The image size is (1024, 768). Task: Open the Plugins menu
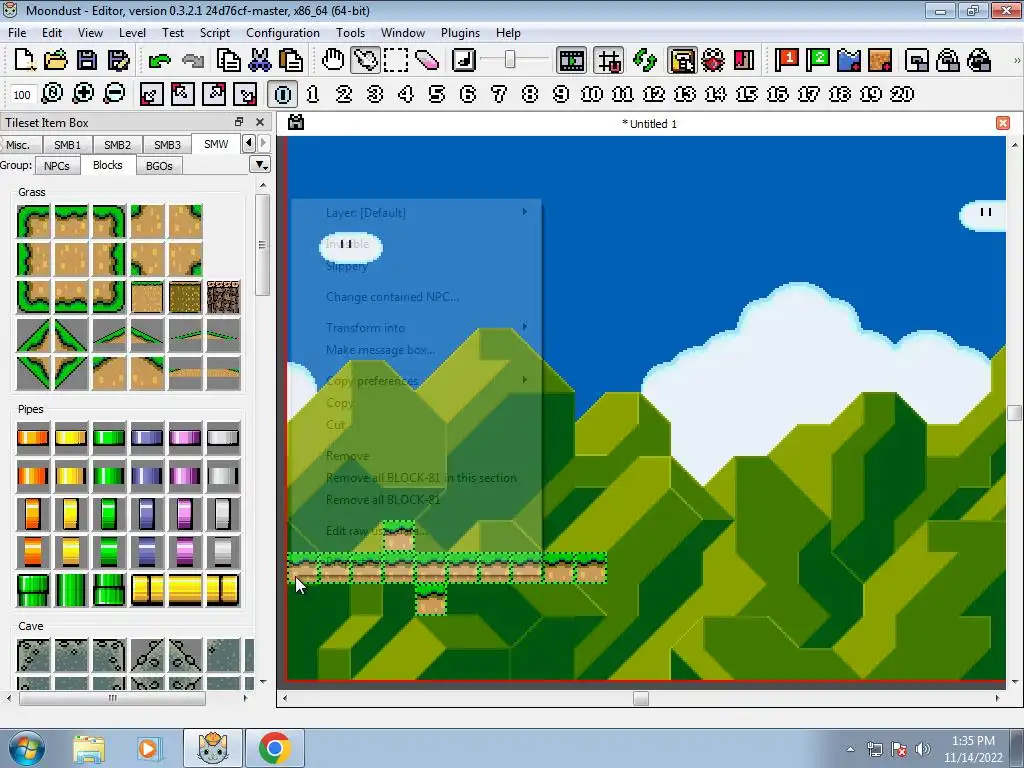click(460, 33)
